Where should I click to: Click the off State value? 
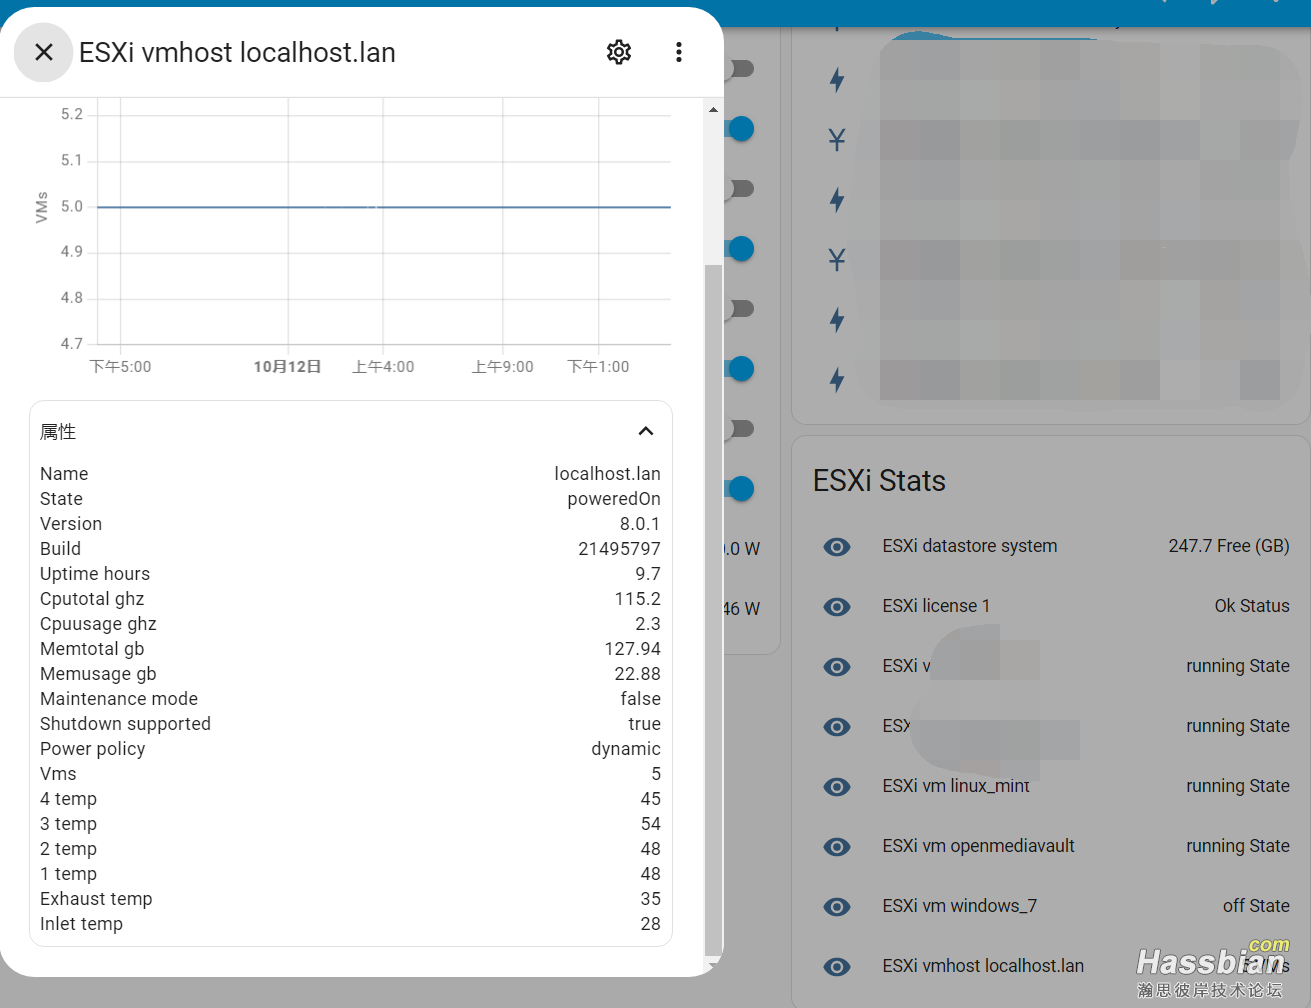pos(1256,906)
